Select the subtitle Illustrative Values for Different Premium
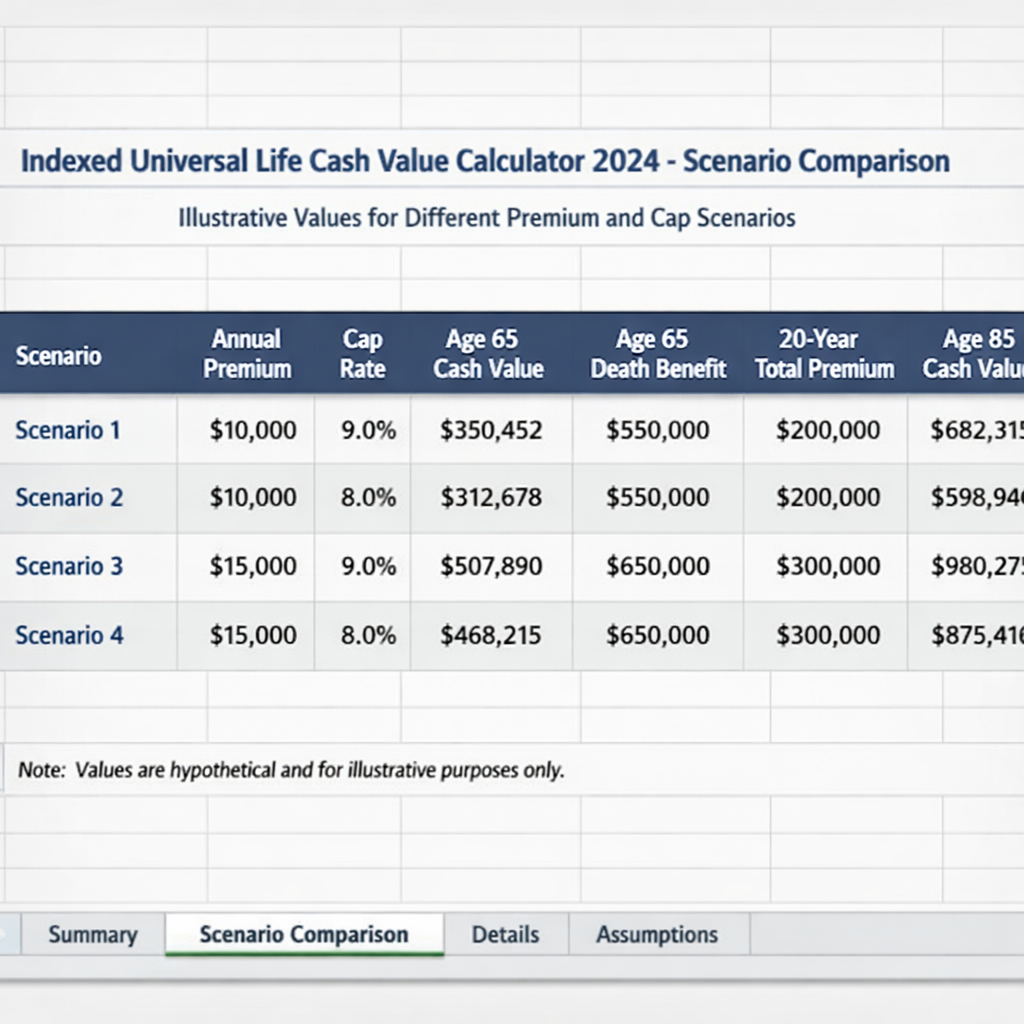Screen dimensions: 1024x1024 [x=487, y=218]
